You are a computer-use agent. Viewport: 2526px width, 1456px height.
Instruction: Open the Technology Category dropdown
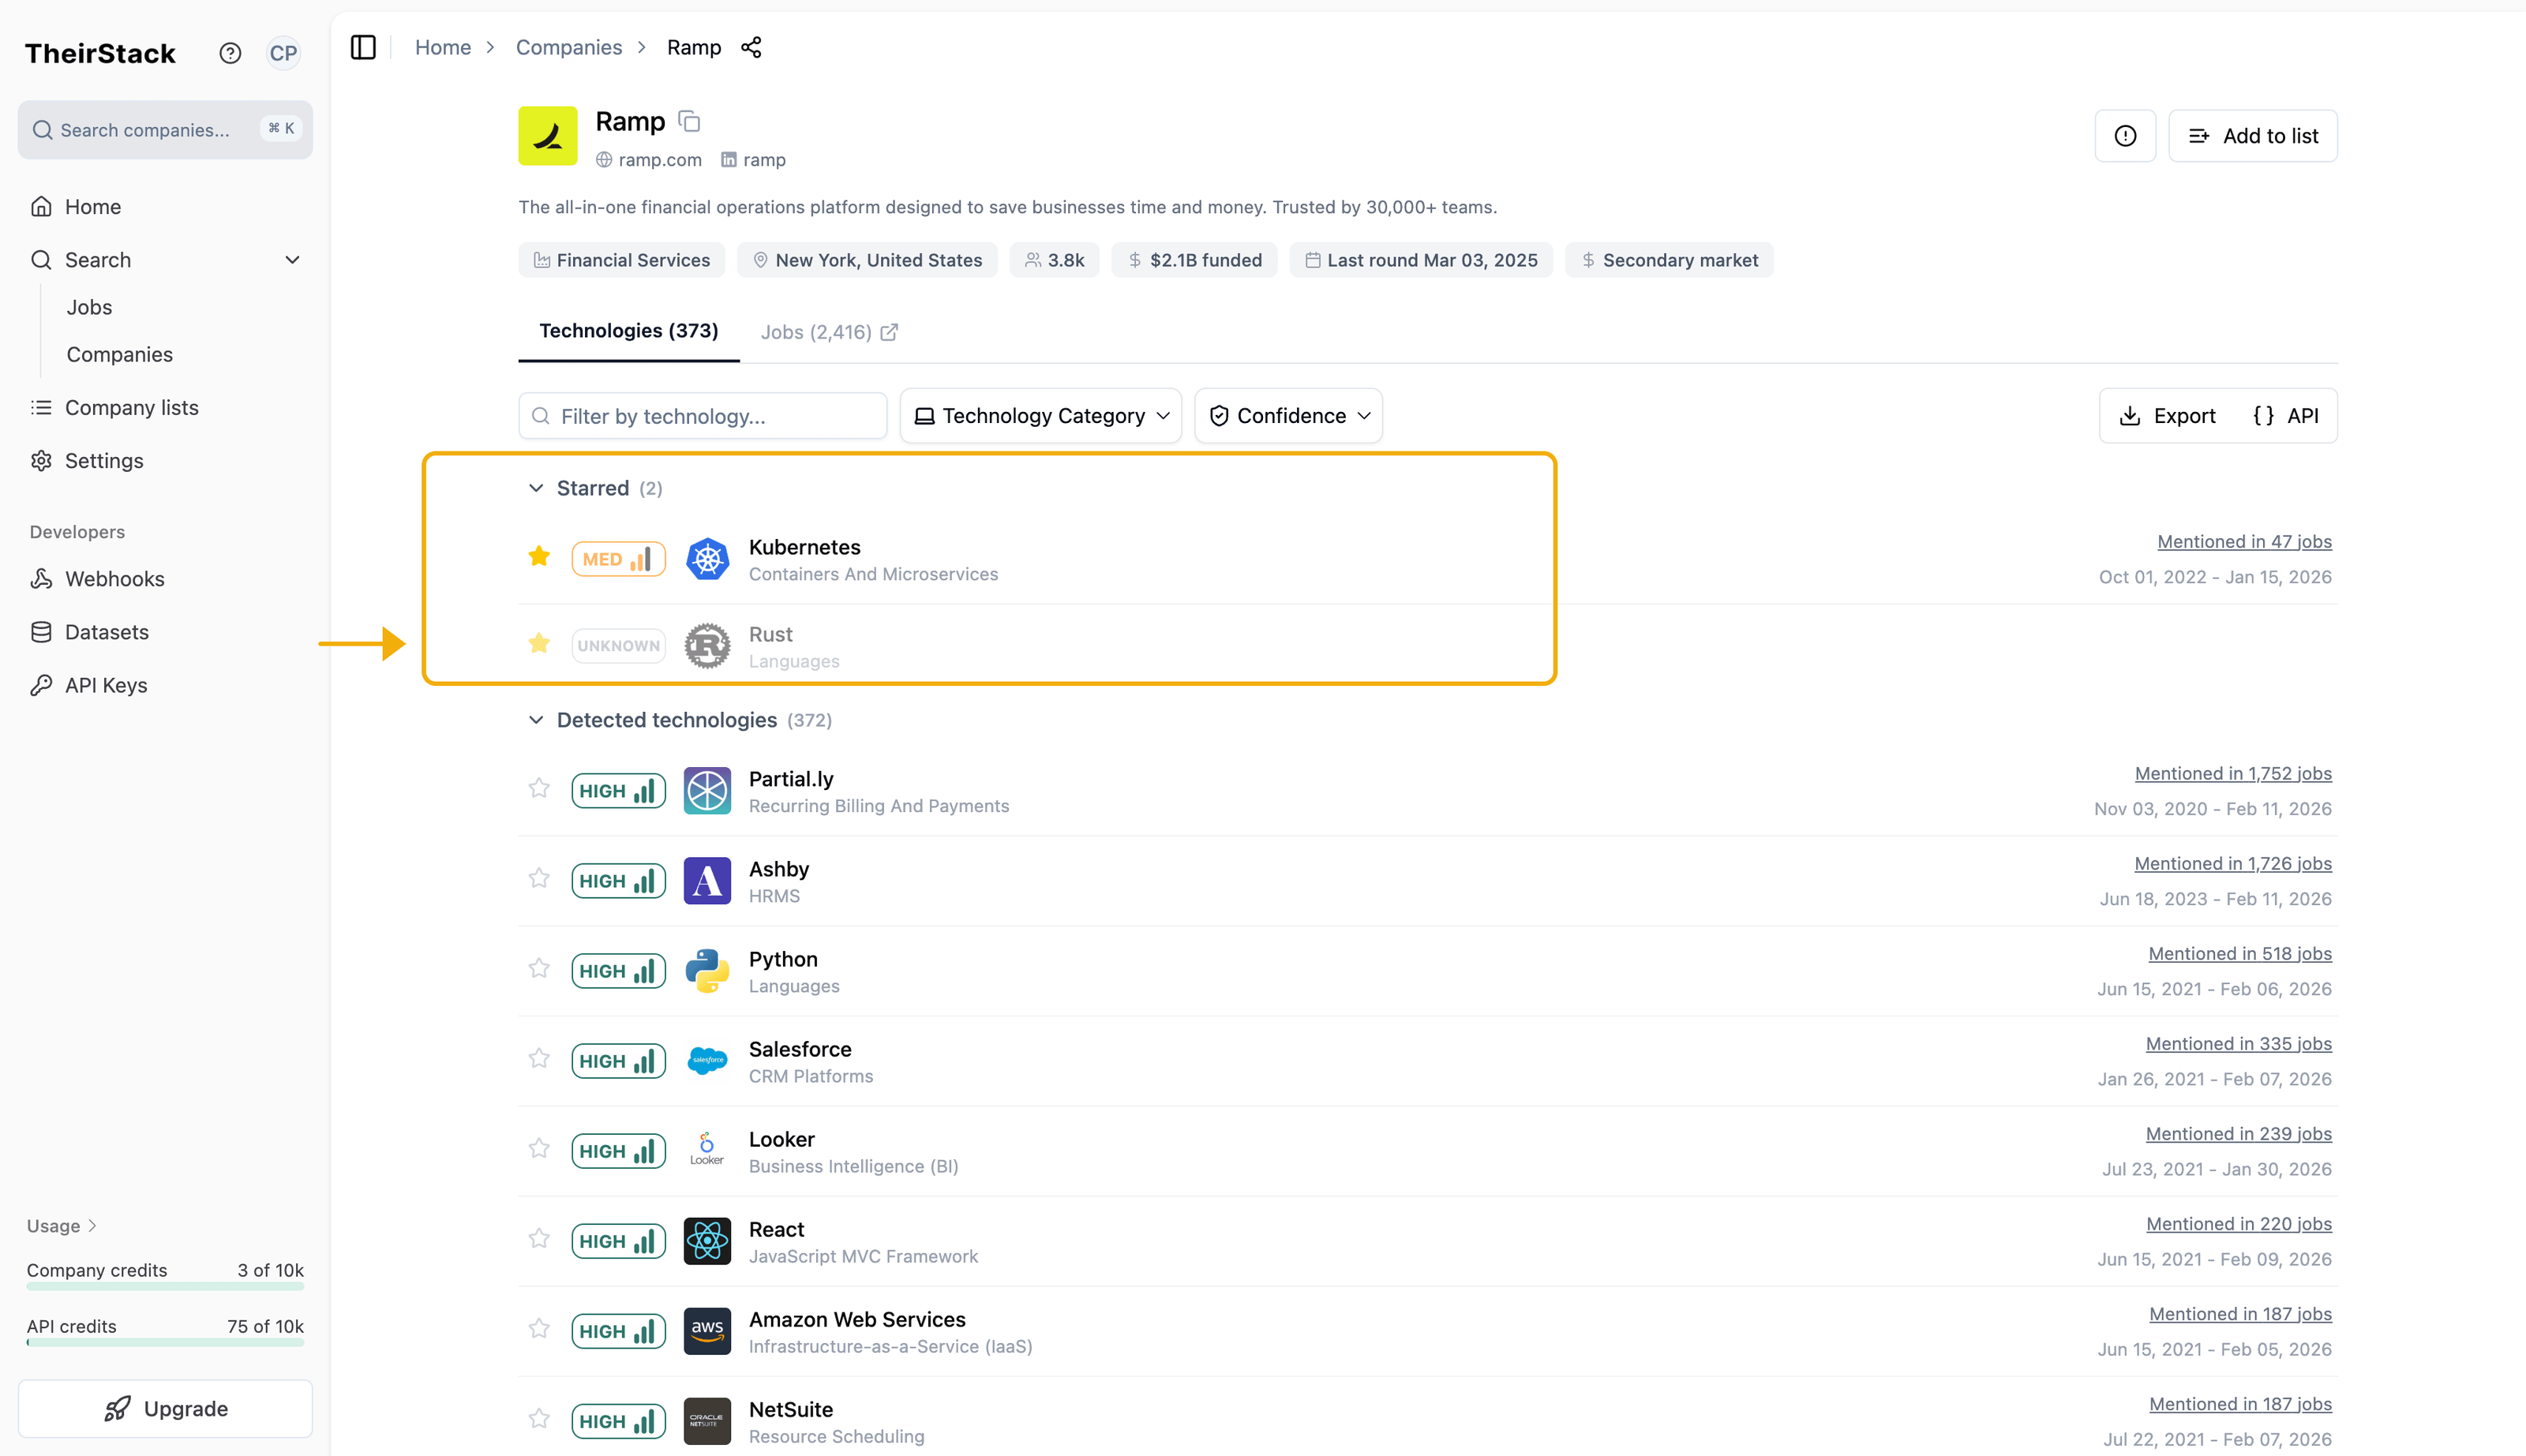point(1040,415)
